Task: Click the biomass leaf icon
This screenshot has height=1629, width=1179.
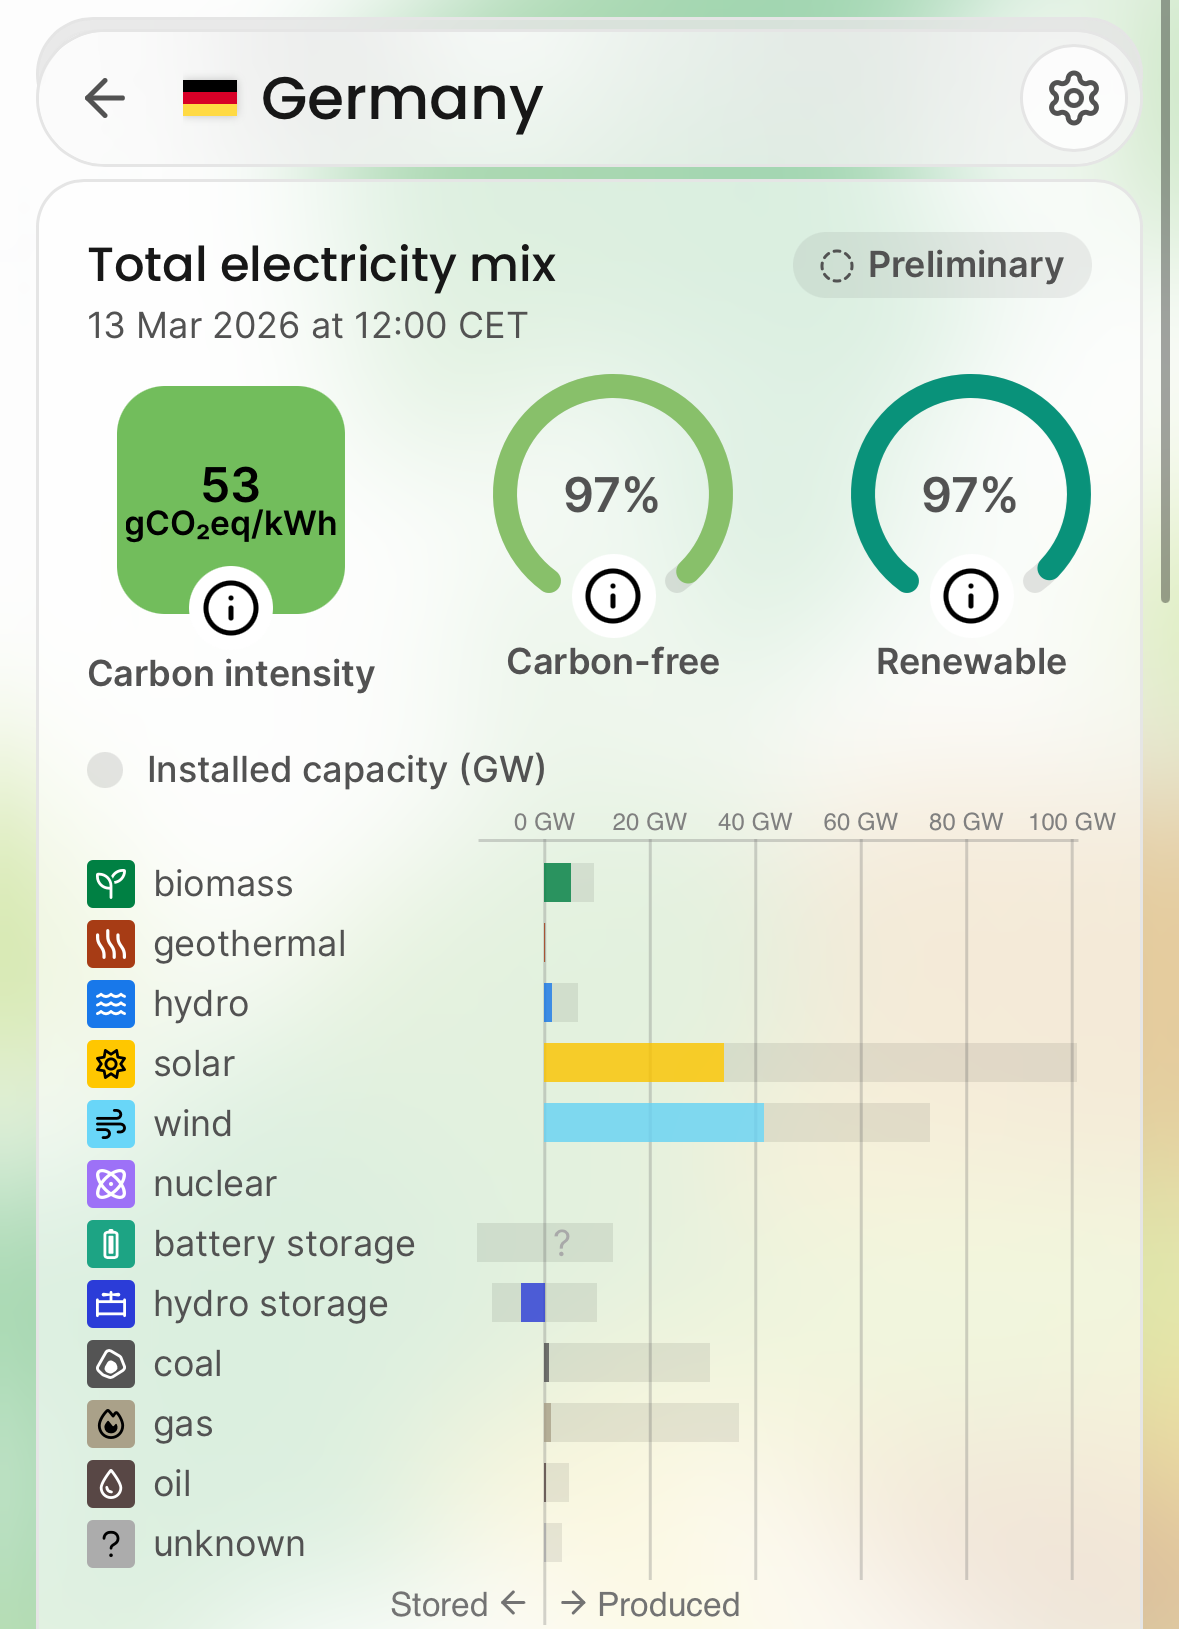Action: [111, 884]
